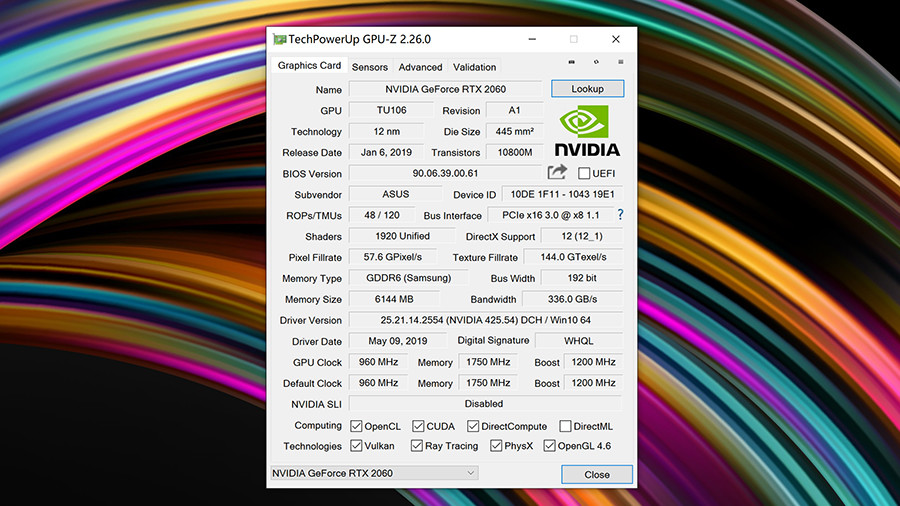Toggle the CUDA checkbox

pyautogui.click(x=418, y=426)
